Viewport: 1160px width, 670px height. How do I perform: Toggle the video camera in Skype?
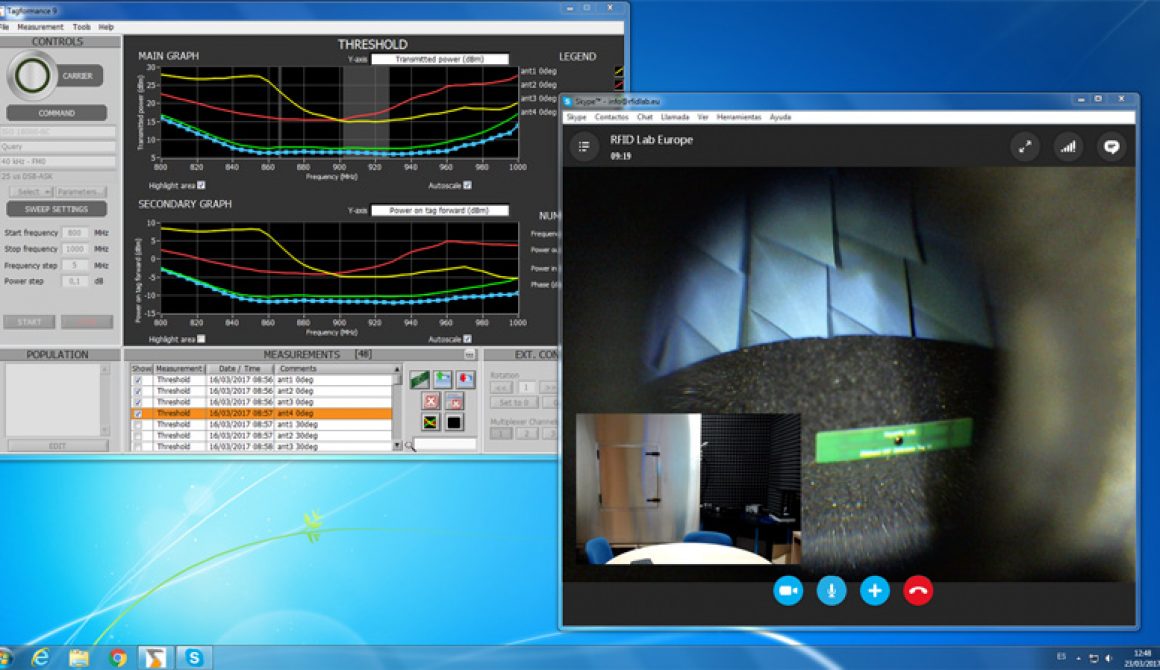(x=788, y=591)
